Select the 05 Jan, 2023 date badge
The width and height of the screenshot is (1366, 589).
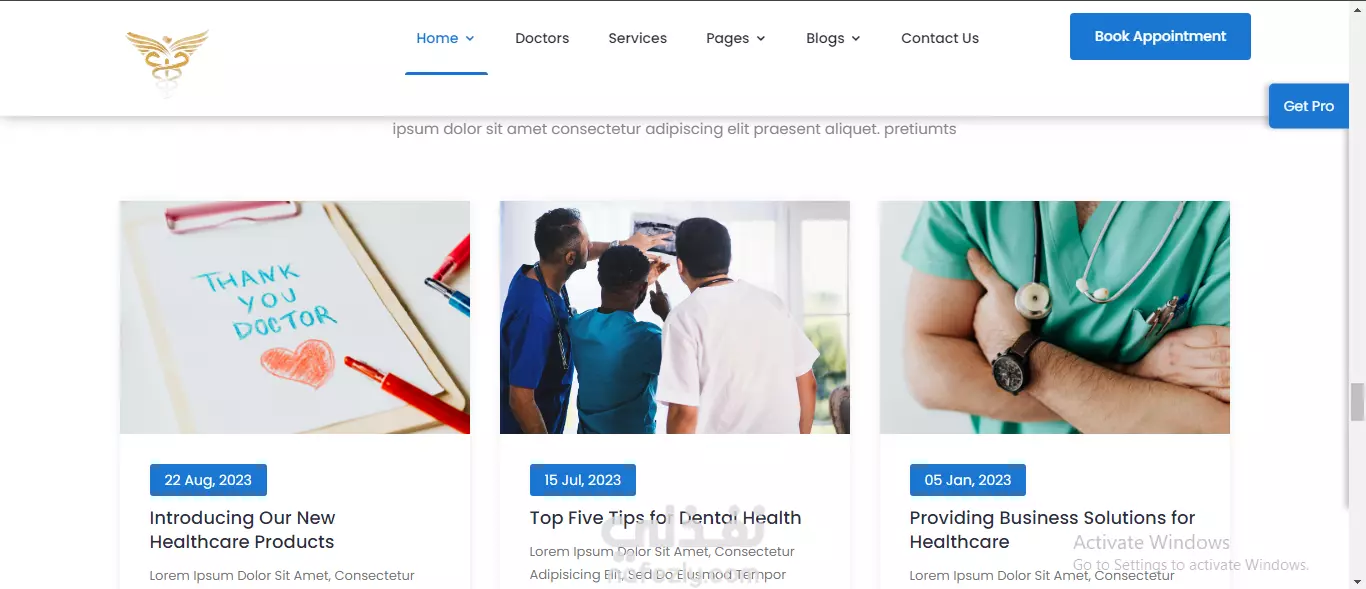(x=968, y=480)
